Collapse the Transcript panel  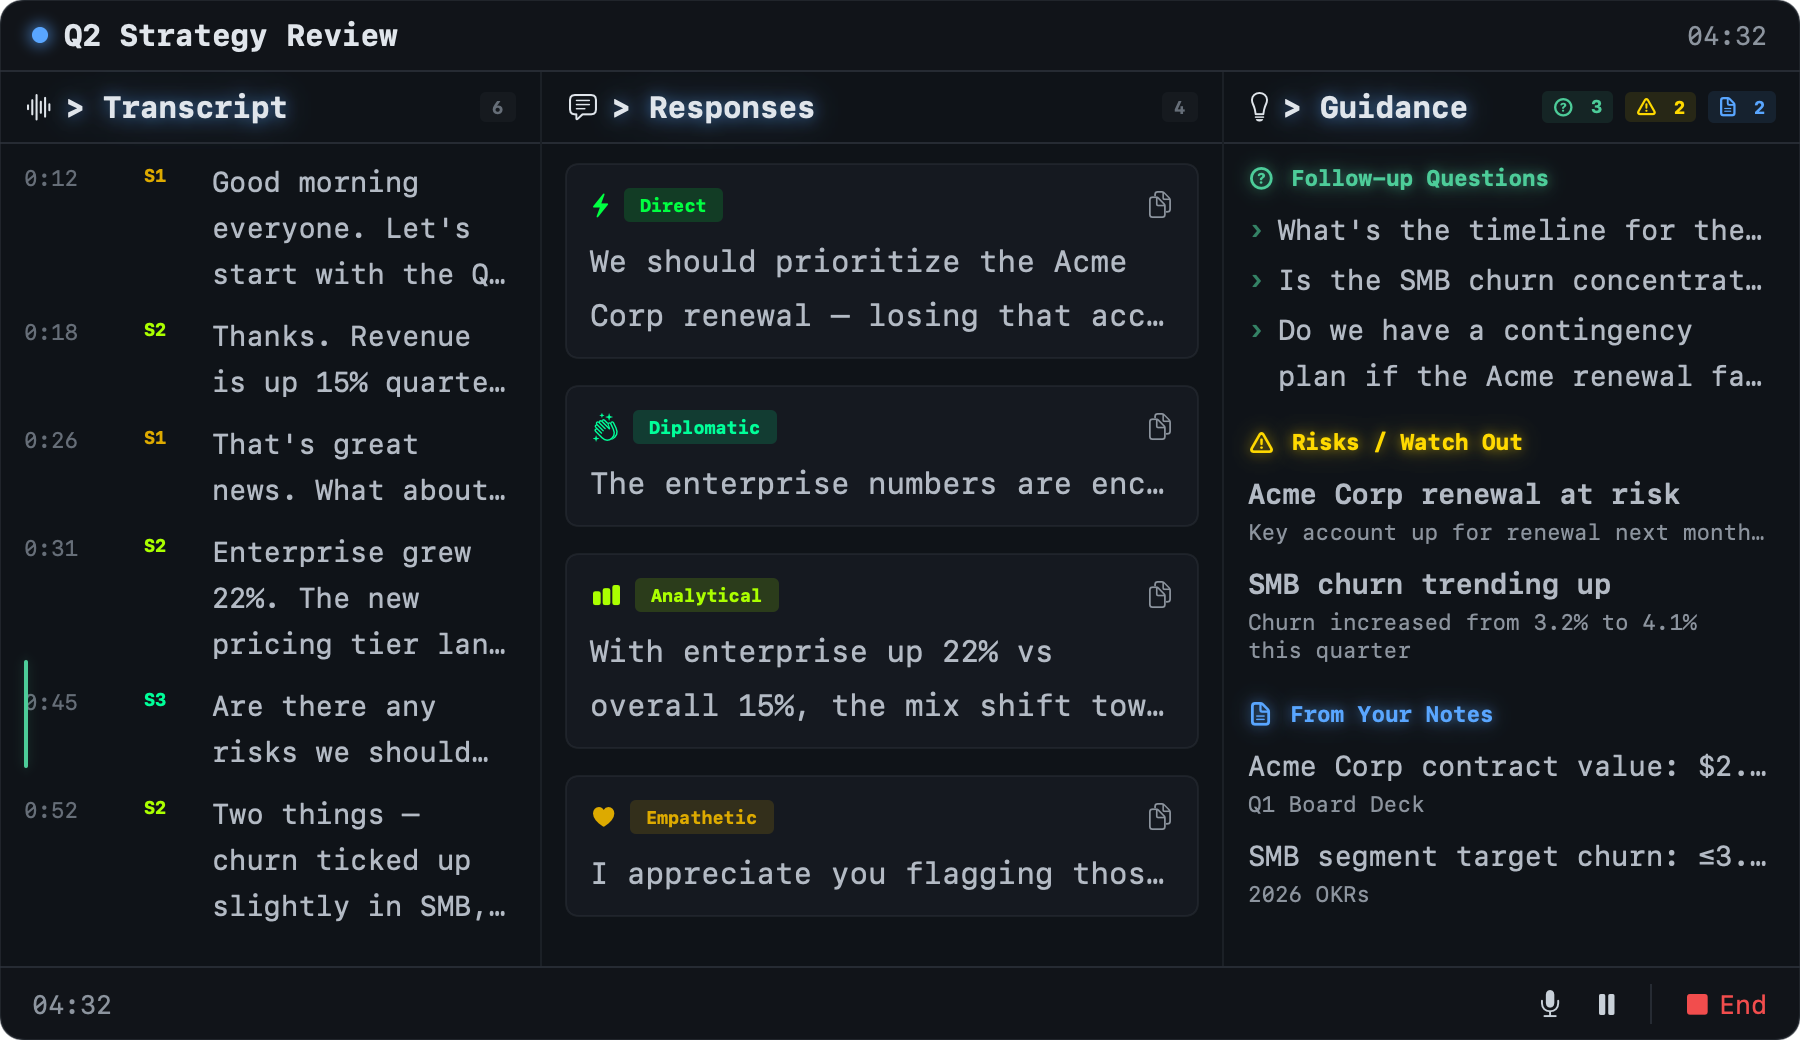click(75, 107)
